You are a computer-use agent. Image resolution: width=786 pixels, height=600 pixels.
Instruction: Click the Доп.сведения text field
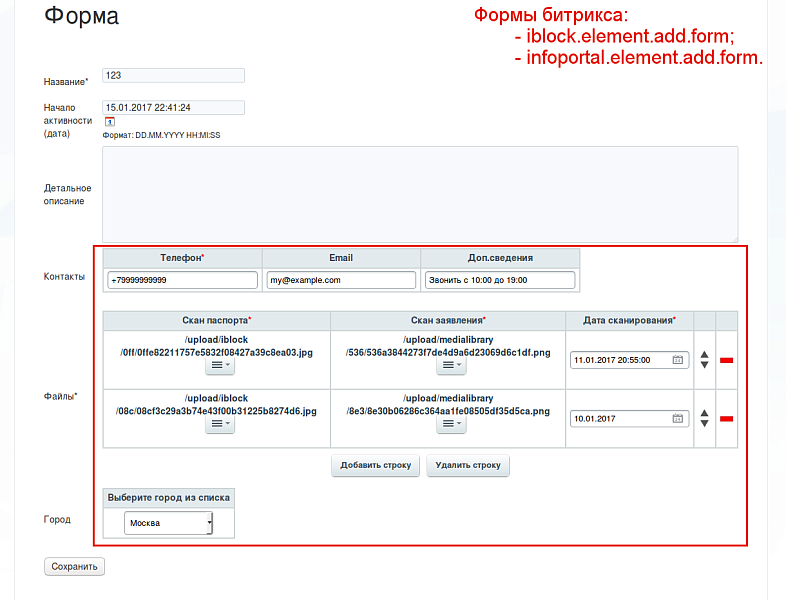coord(499,281)
